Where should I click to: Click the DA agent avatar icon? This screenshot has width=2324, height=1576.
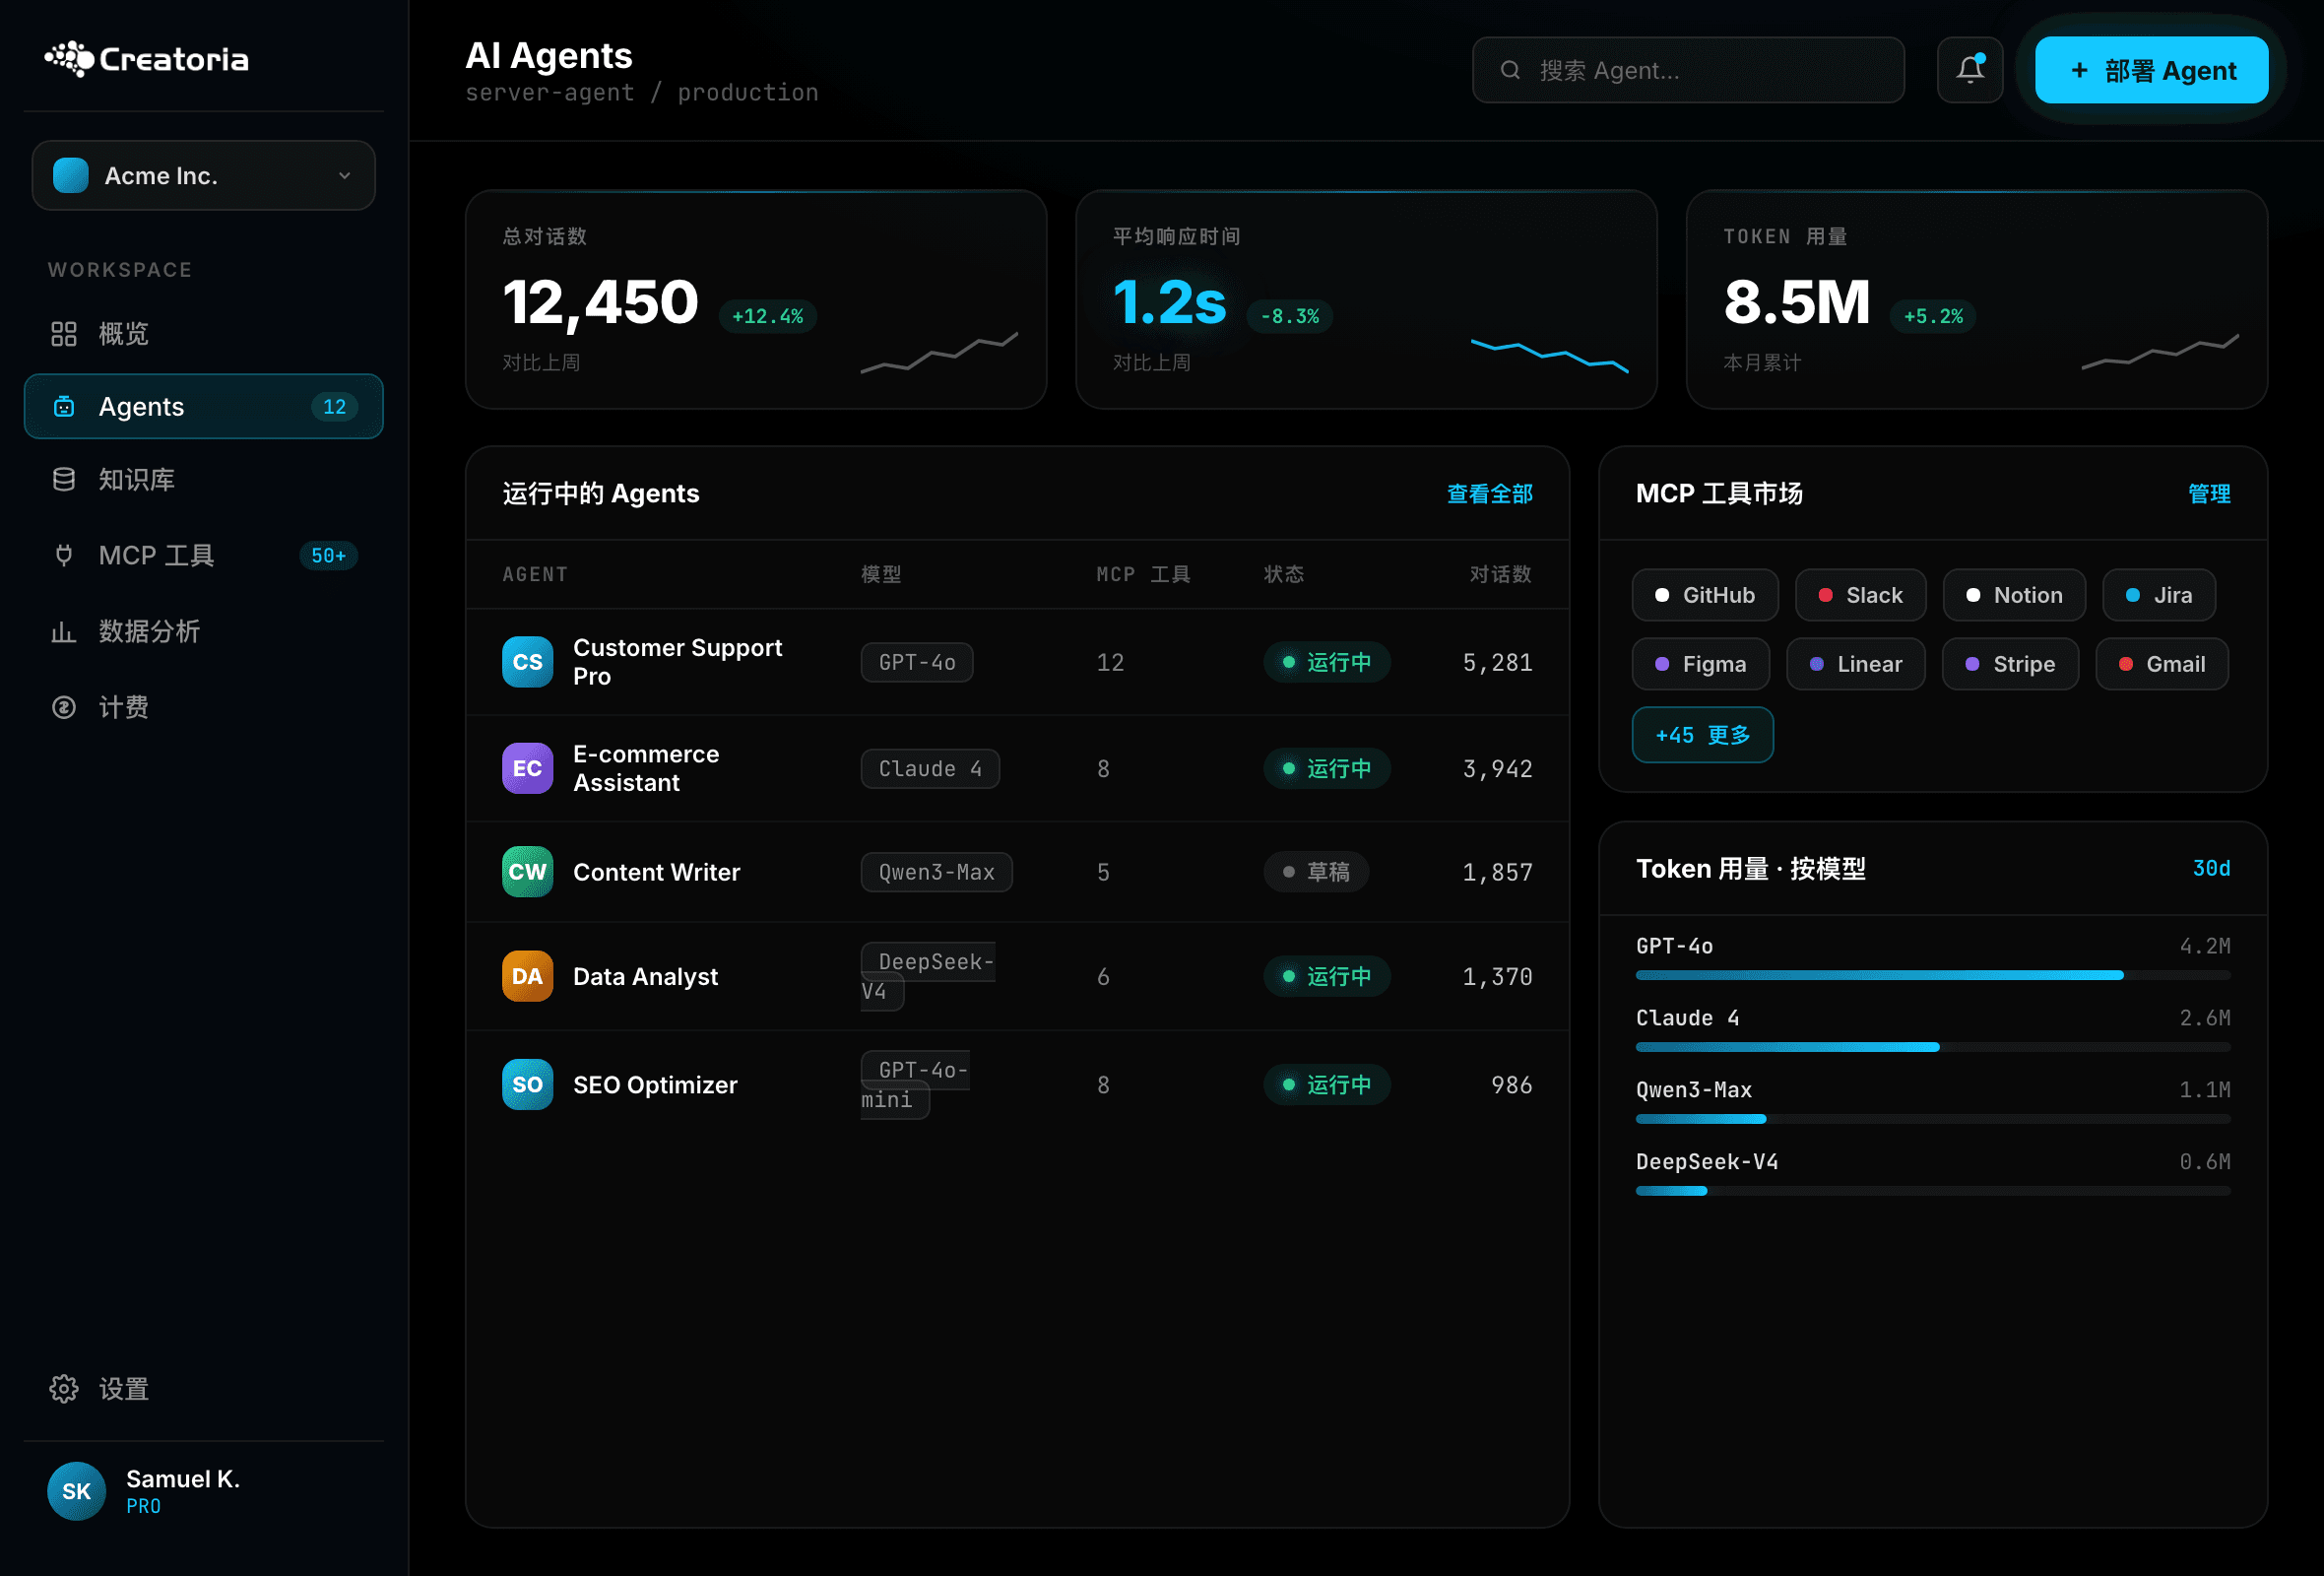(x=527, y=976)
